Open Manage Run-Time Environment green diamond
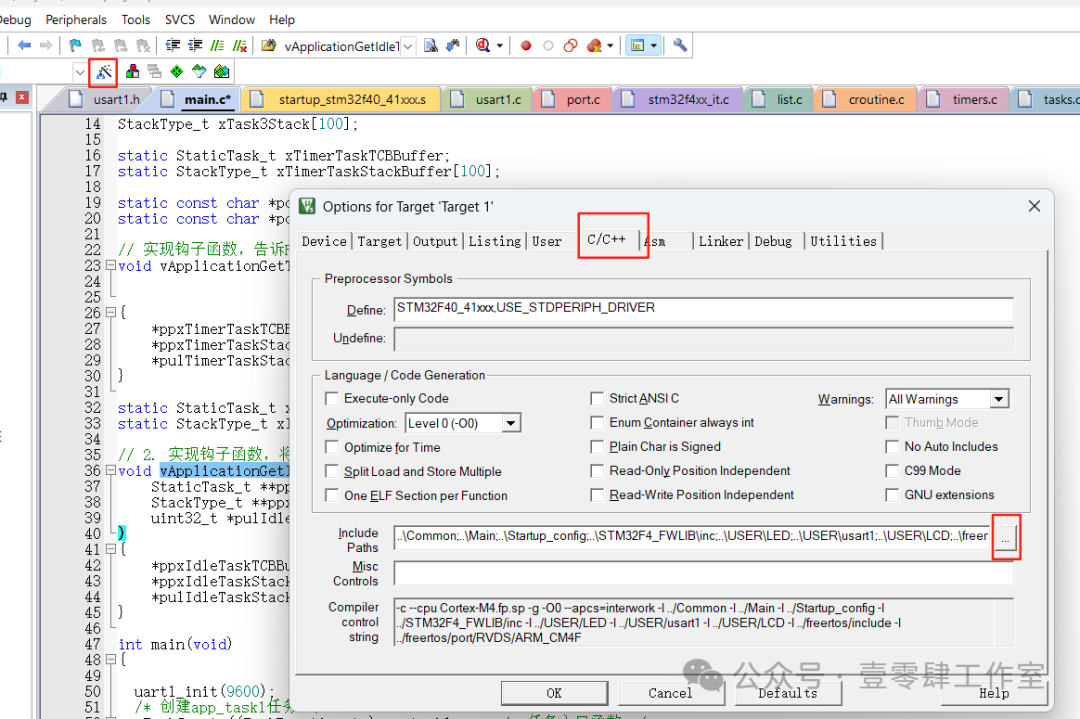 pos(177,71)
